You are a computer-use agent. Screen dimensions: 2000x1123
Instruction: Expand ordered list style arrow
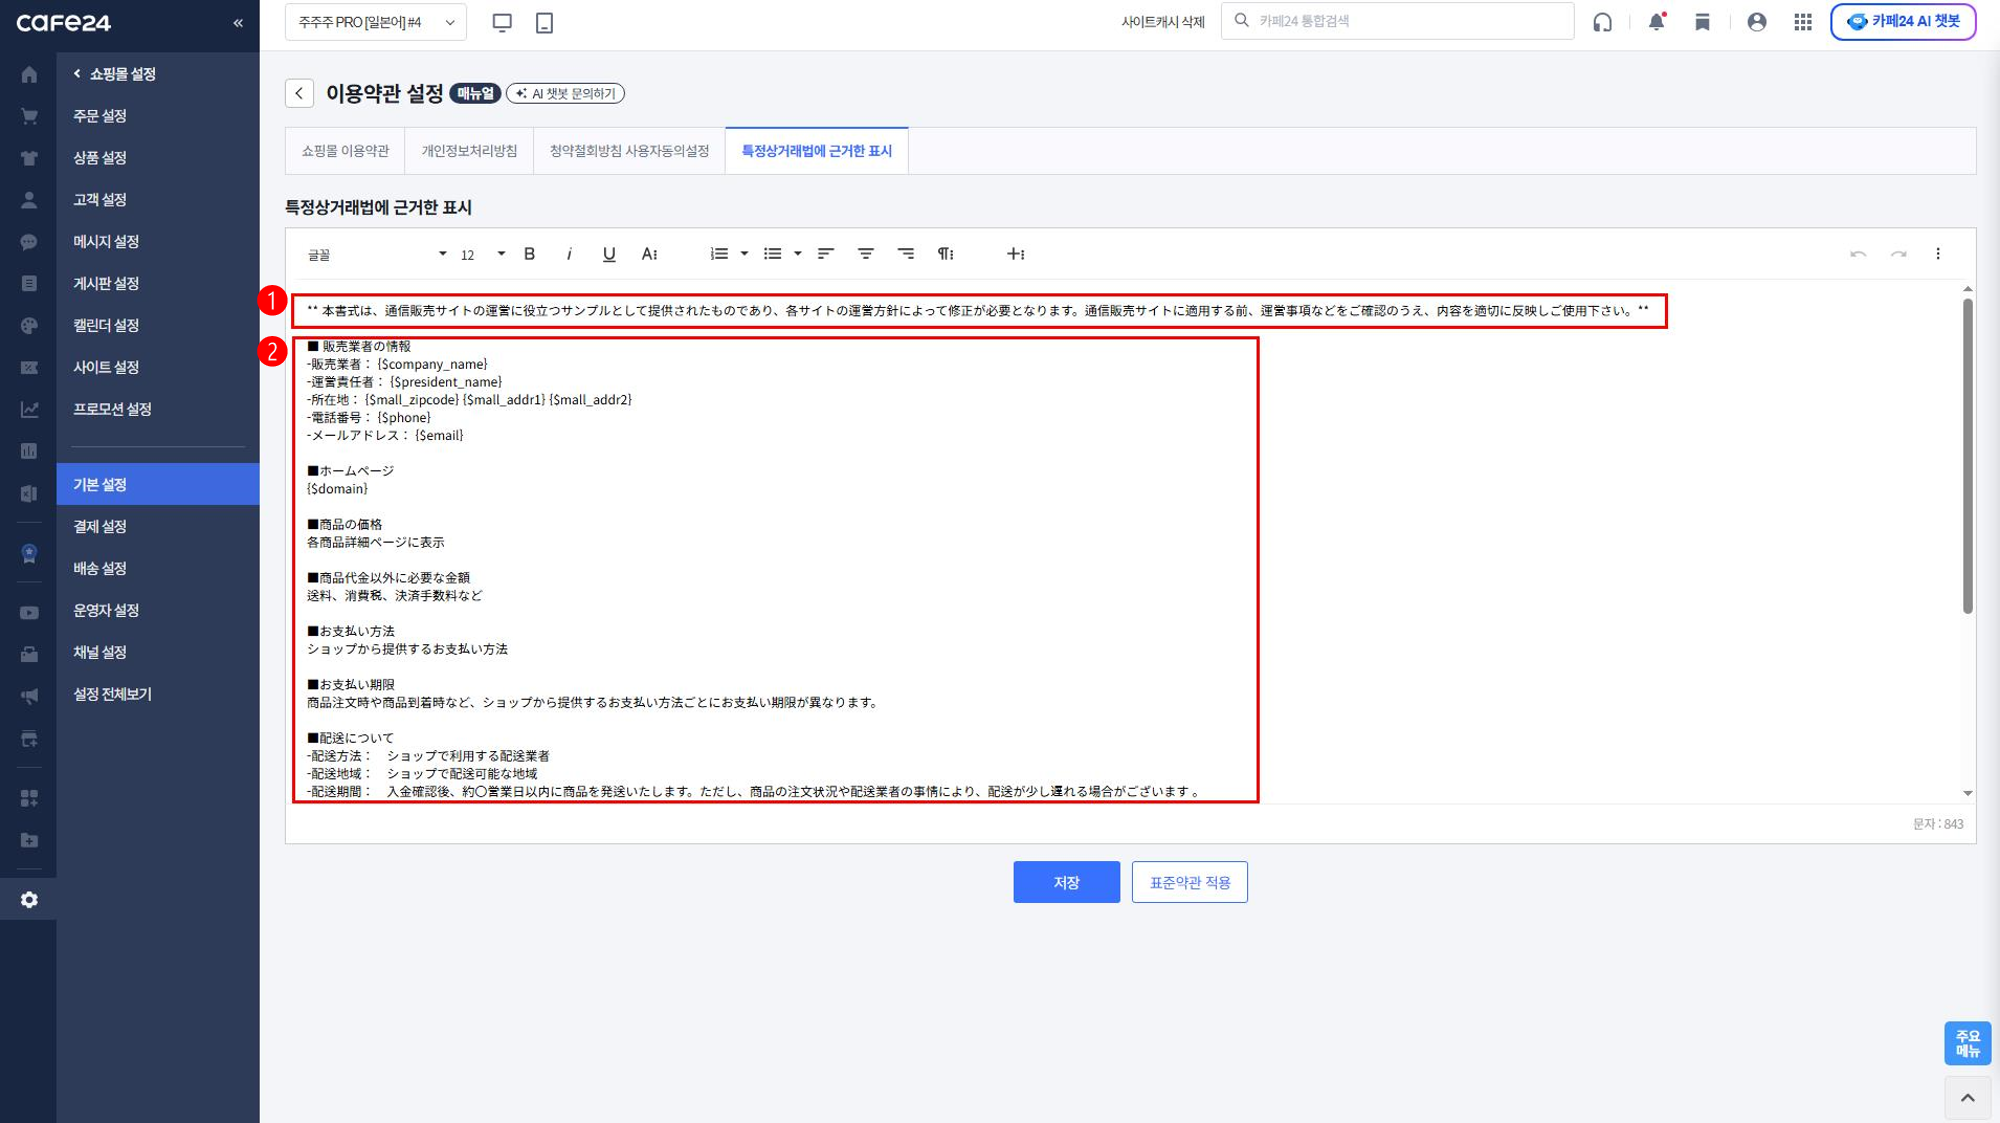click(x=744, y=254)
